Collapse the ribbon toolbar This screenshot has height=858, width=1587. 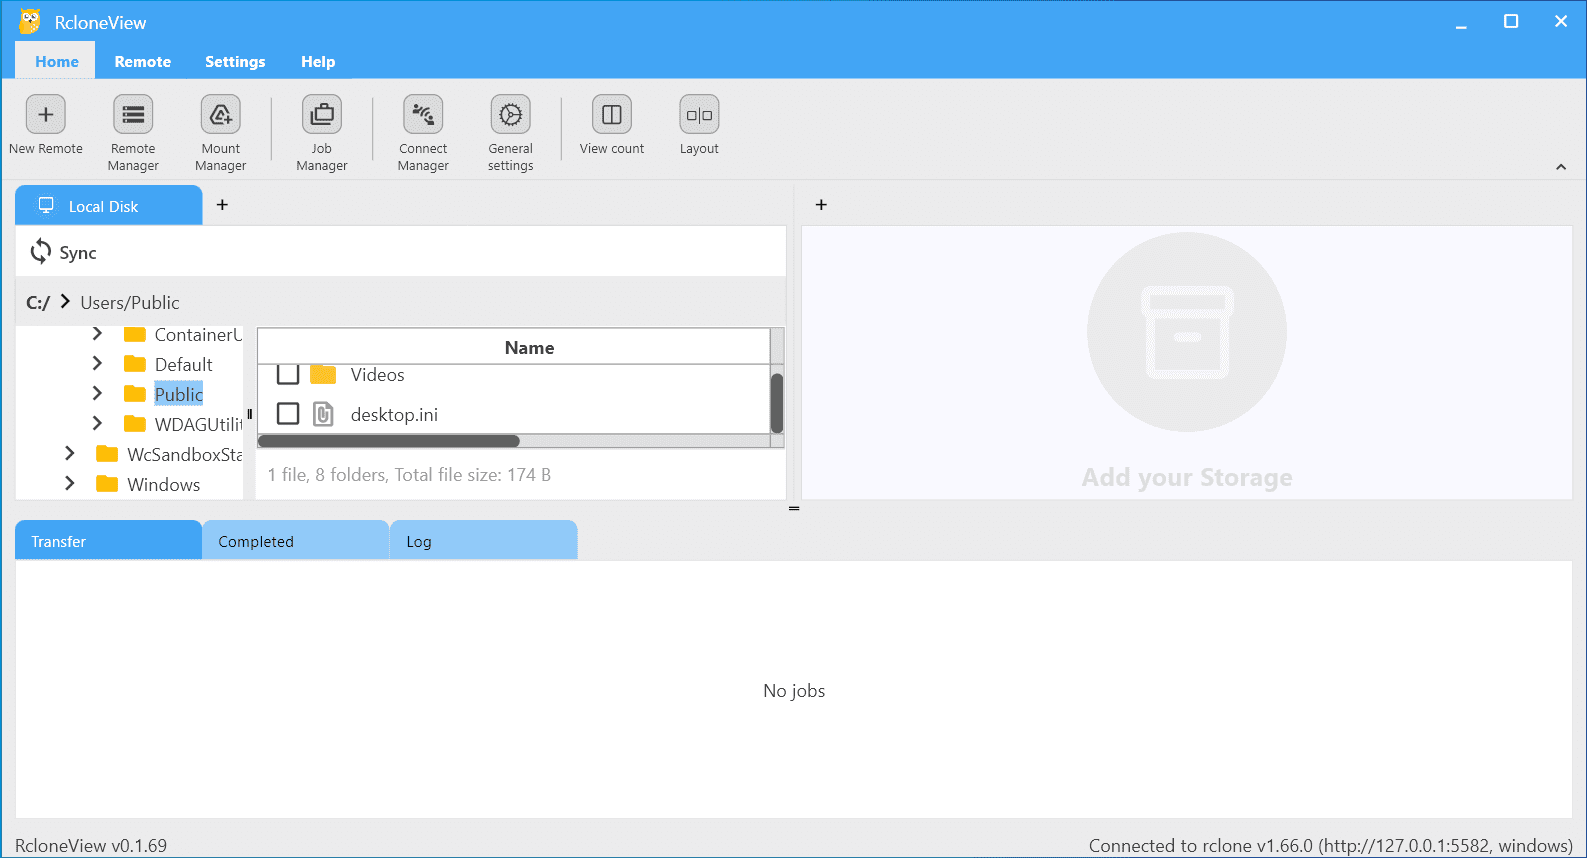pos(1561,167)
